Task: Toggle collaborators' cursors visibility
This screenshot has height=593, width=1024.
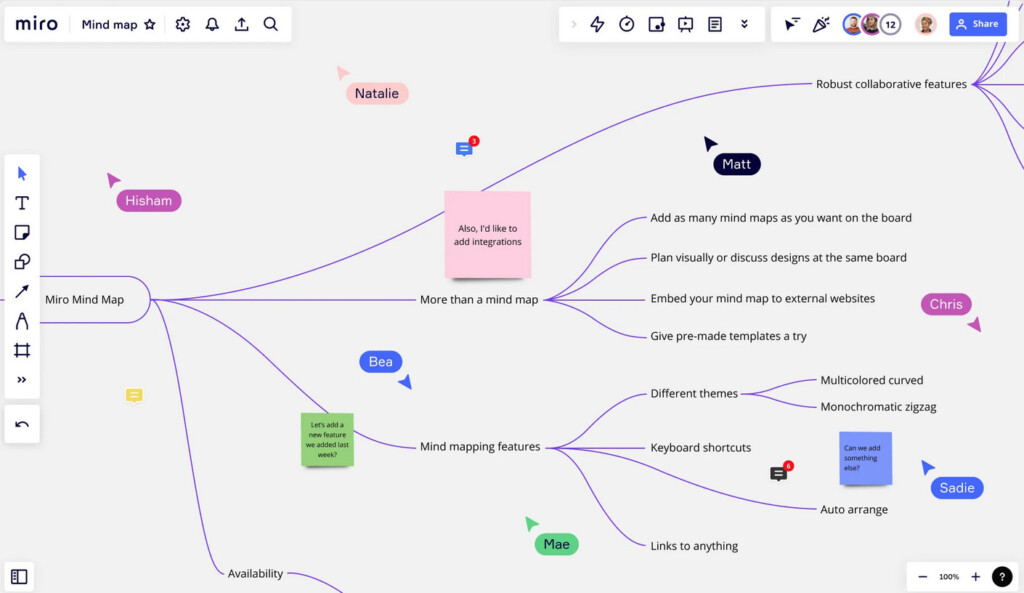Action: [x=792, y=24]
